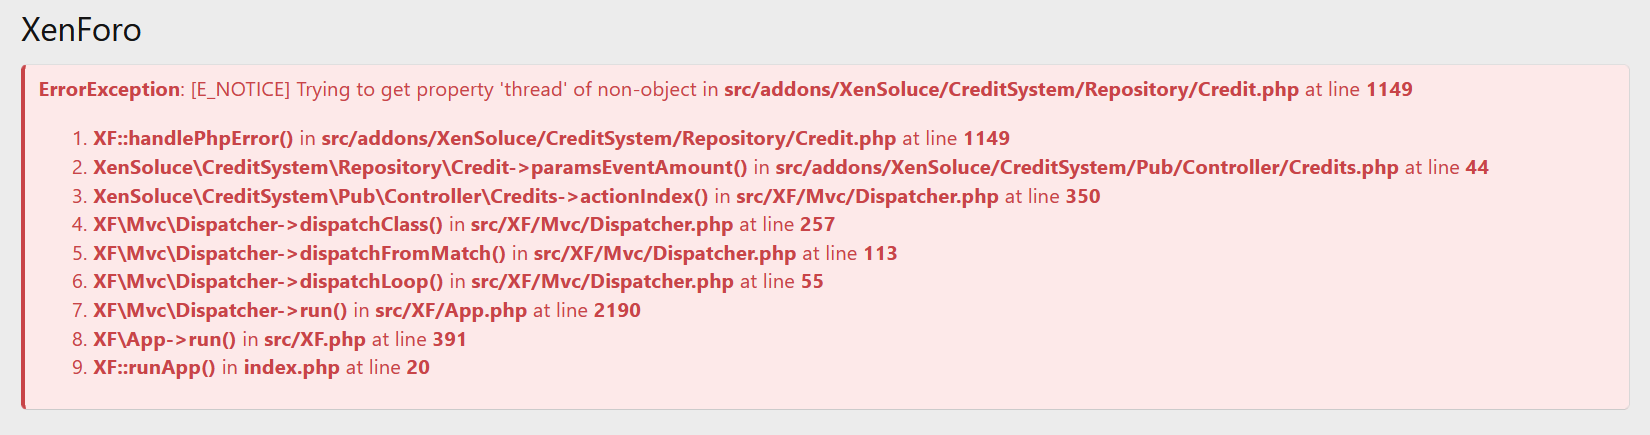Viewport: 1650px width, 435px height.
Task: Click the Dispatcher.php path at line 350
Action: pyautogui.click(x=867, y=196)
